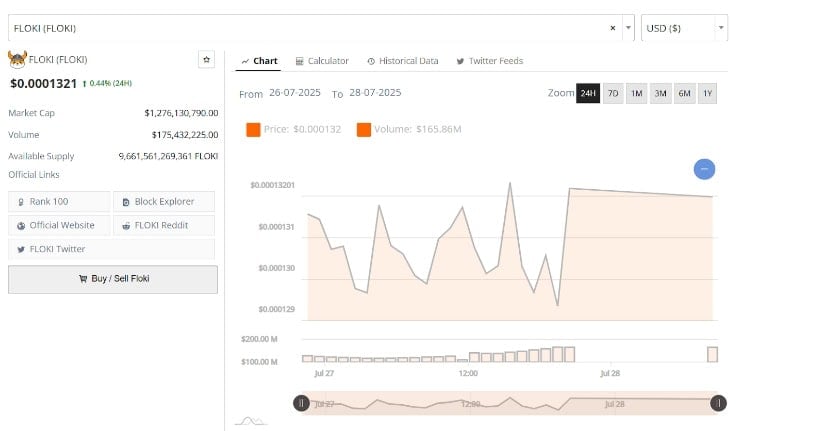Open the FLOKI Reddit link

click(x=164, y=225)
